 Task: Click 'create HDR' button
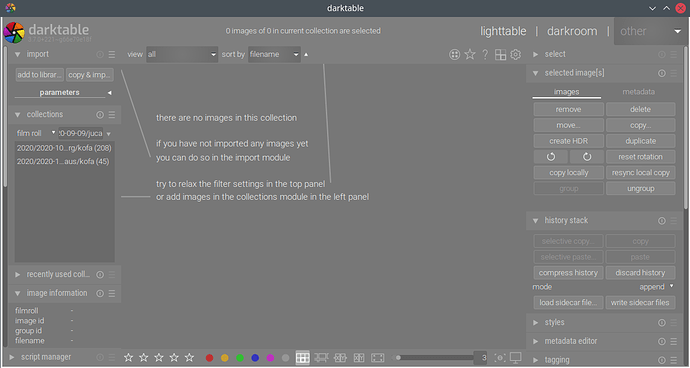[x=569, y=141]
